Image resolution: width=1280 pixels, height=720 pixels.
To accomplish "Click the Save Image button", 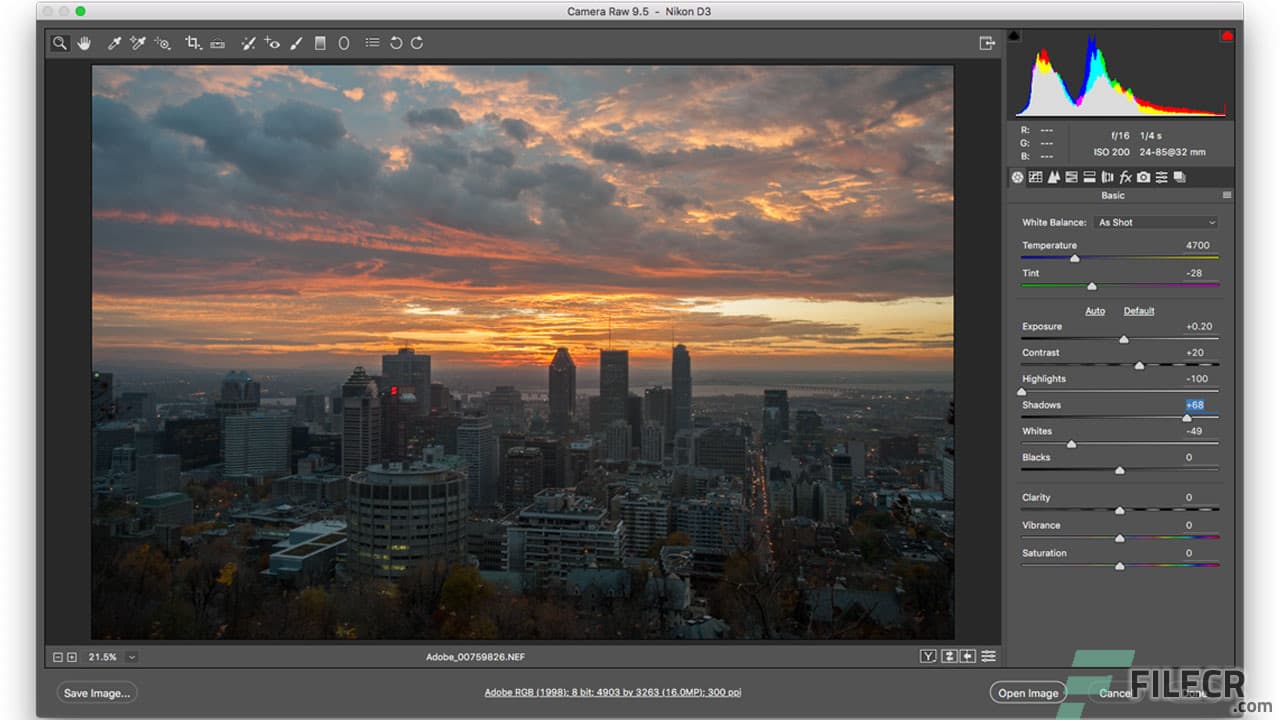I will [96, 692].
